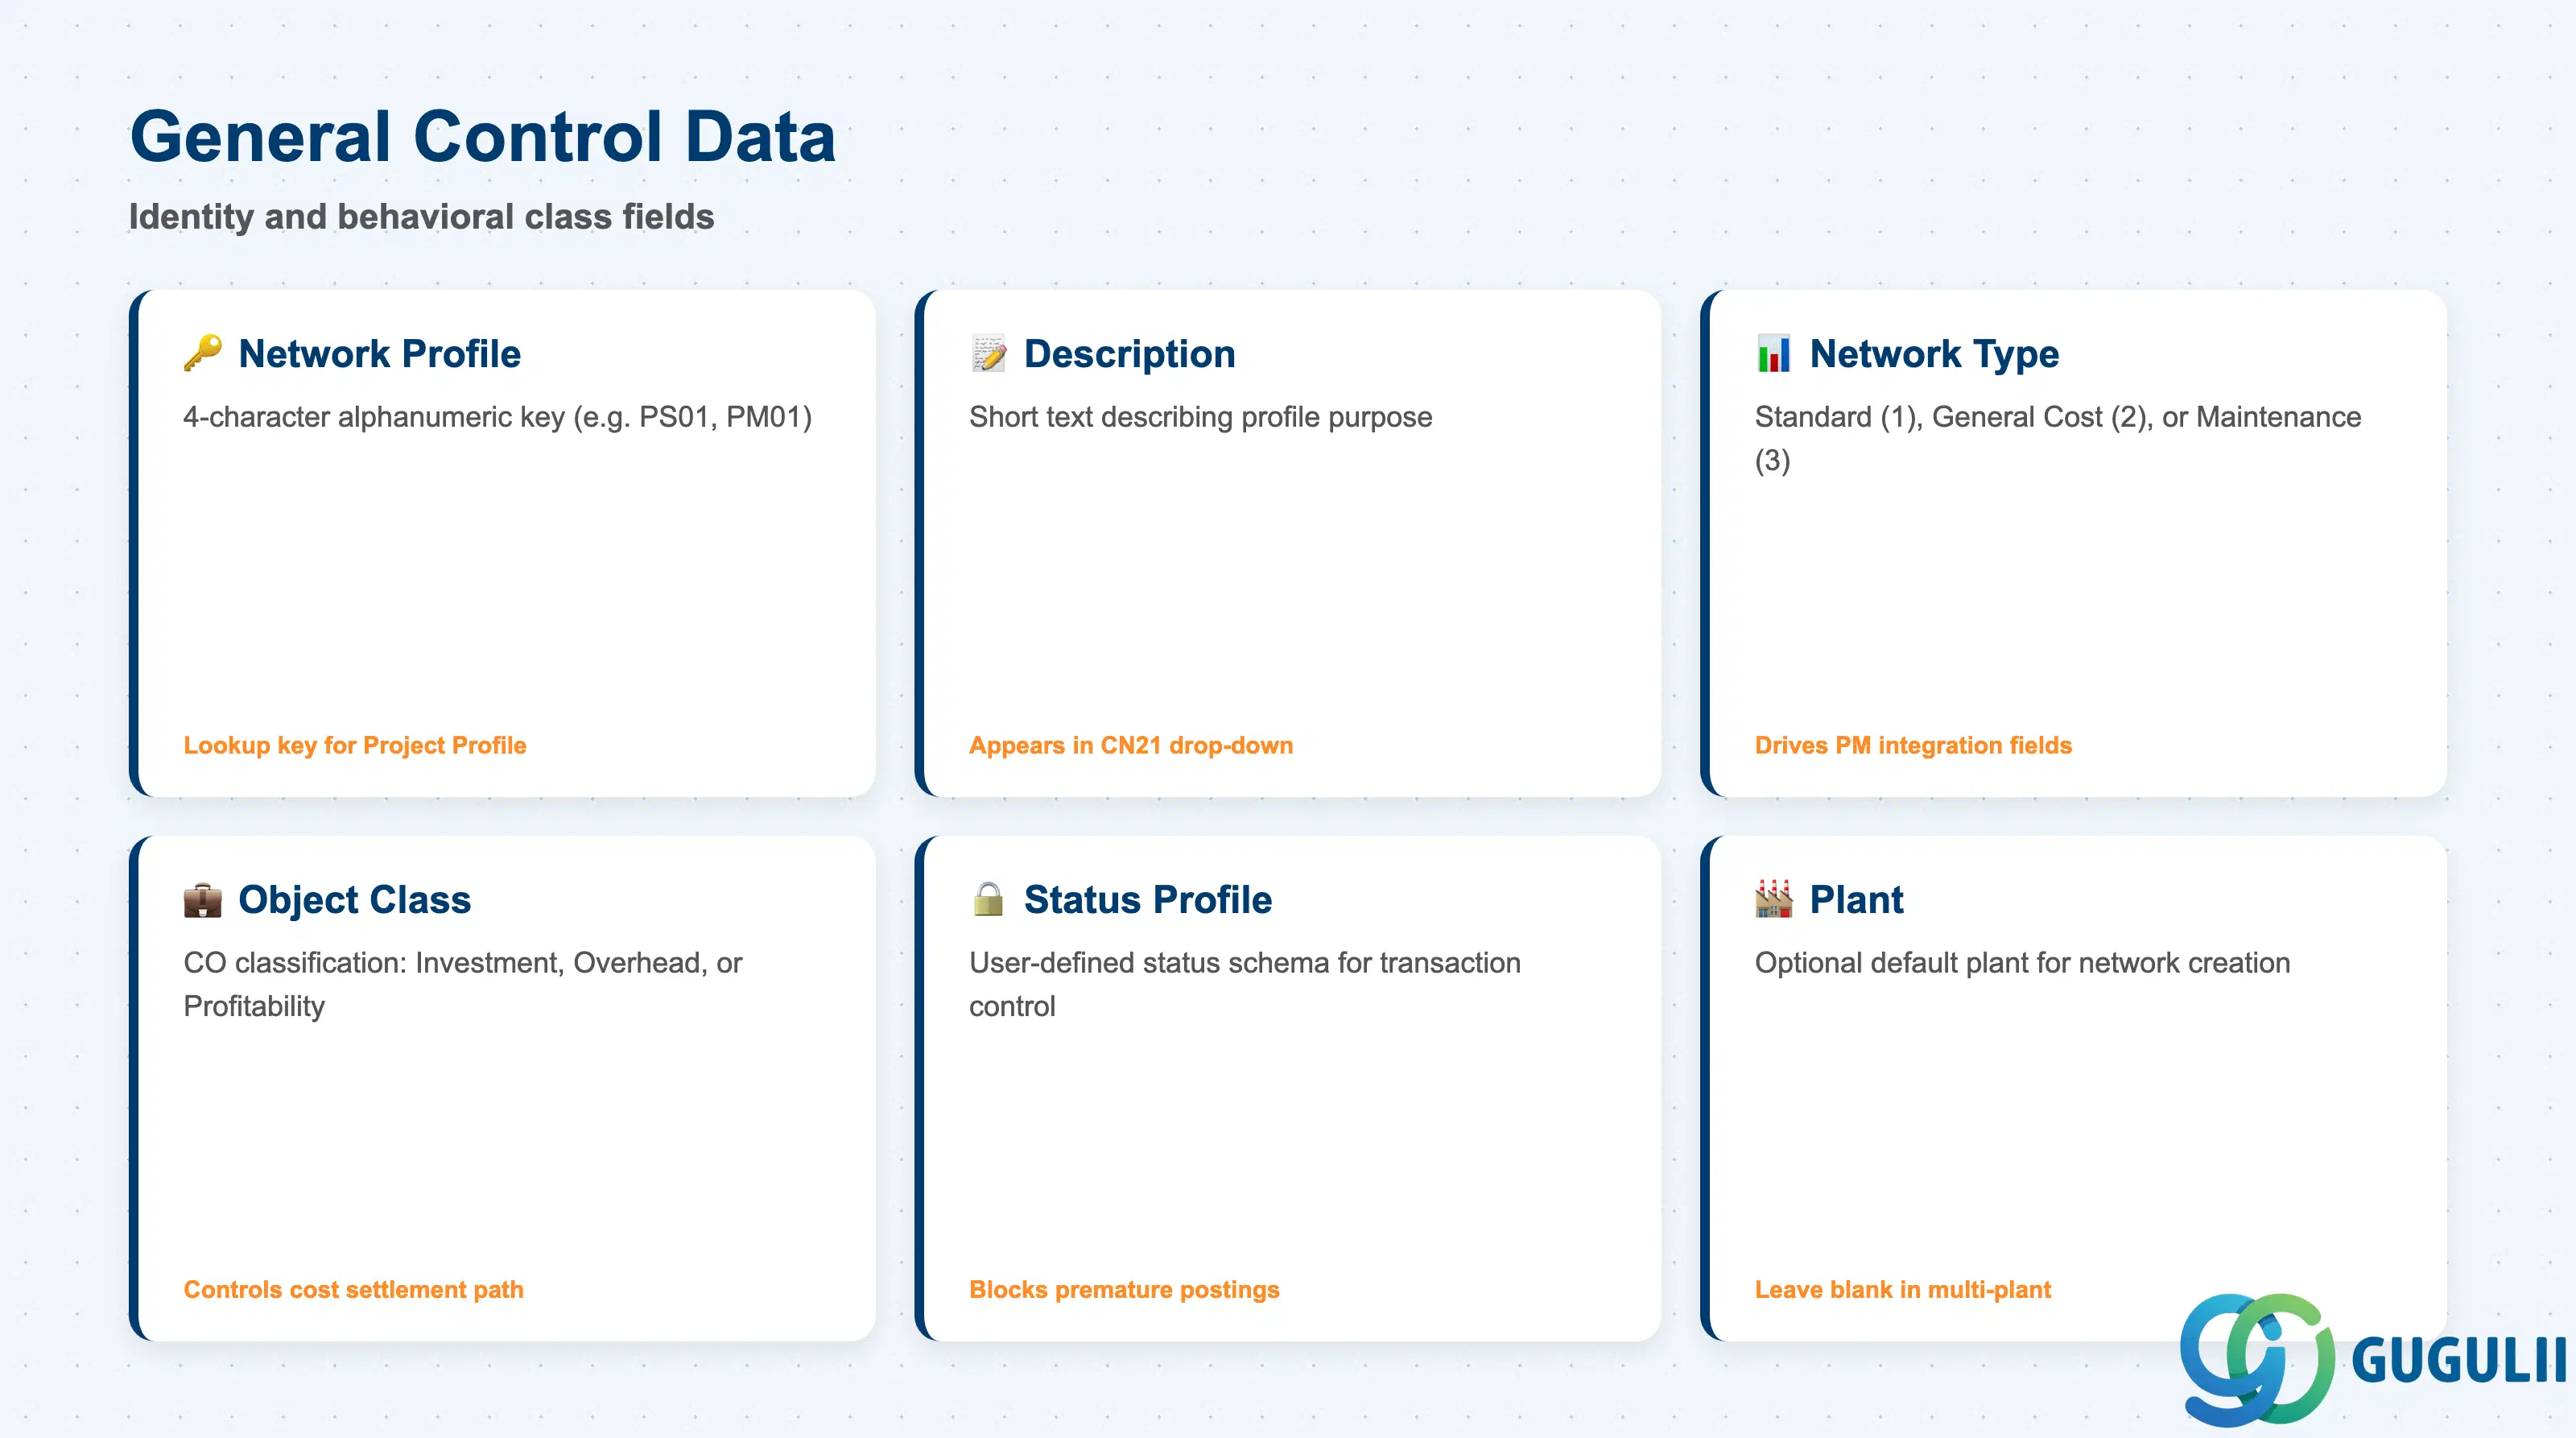Click the Network Profile card title
The height and width of the screenshot is (1438, 2576).
click(x=379, y=354)
